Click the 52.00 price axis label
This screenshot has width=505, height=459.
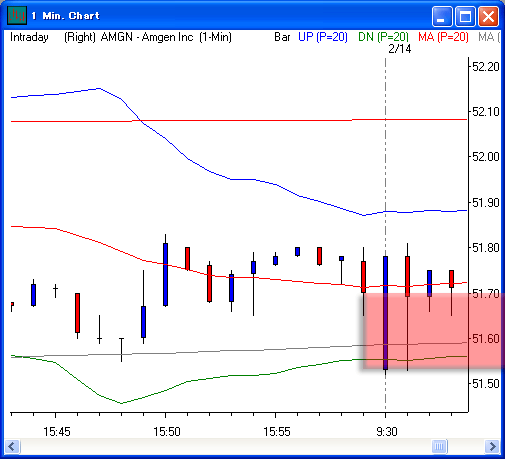pos(486,157)
